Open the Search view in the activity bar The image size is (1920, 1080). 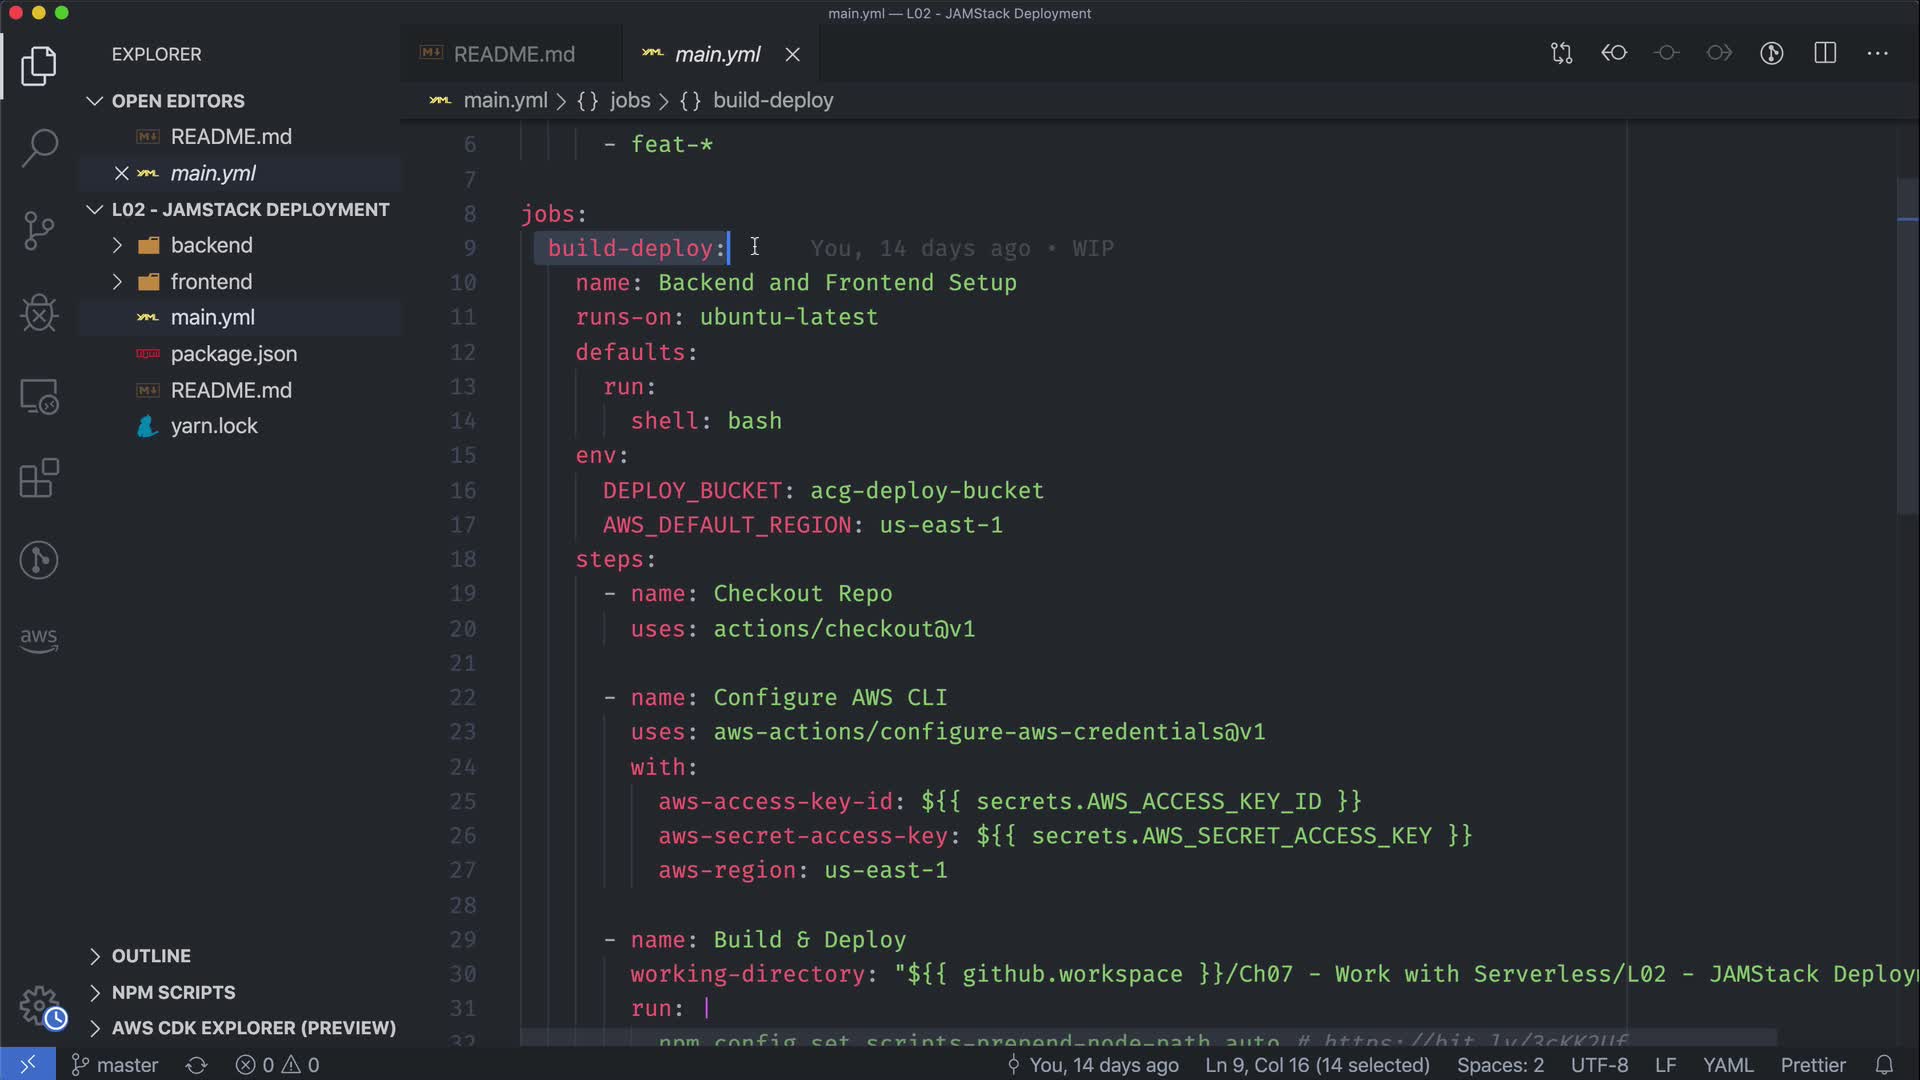39,147
